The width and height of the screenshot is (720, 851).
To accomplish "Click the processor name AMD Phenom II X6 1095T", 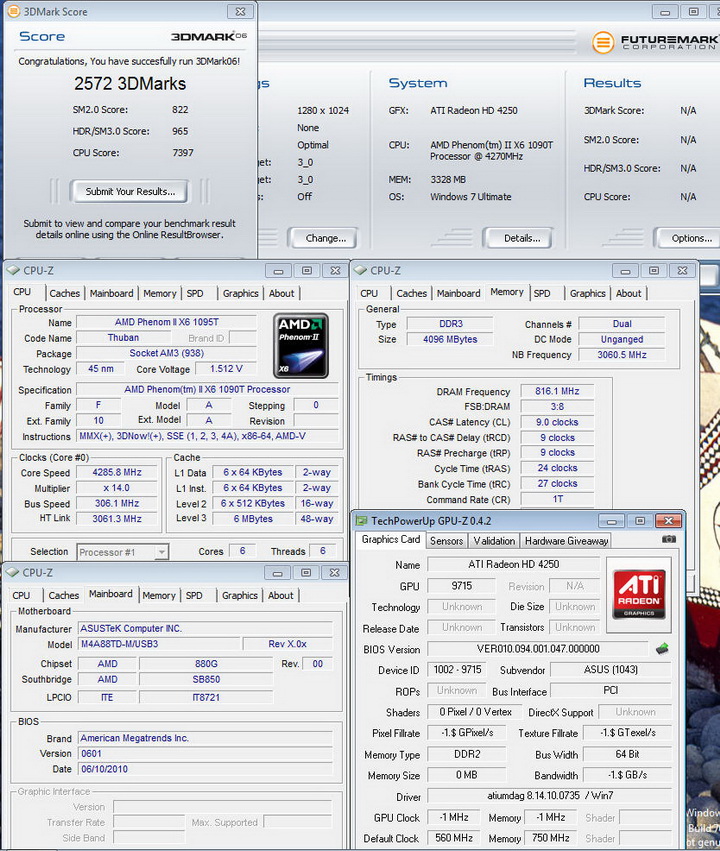I will point(167,322).
